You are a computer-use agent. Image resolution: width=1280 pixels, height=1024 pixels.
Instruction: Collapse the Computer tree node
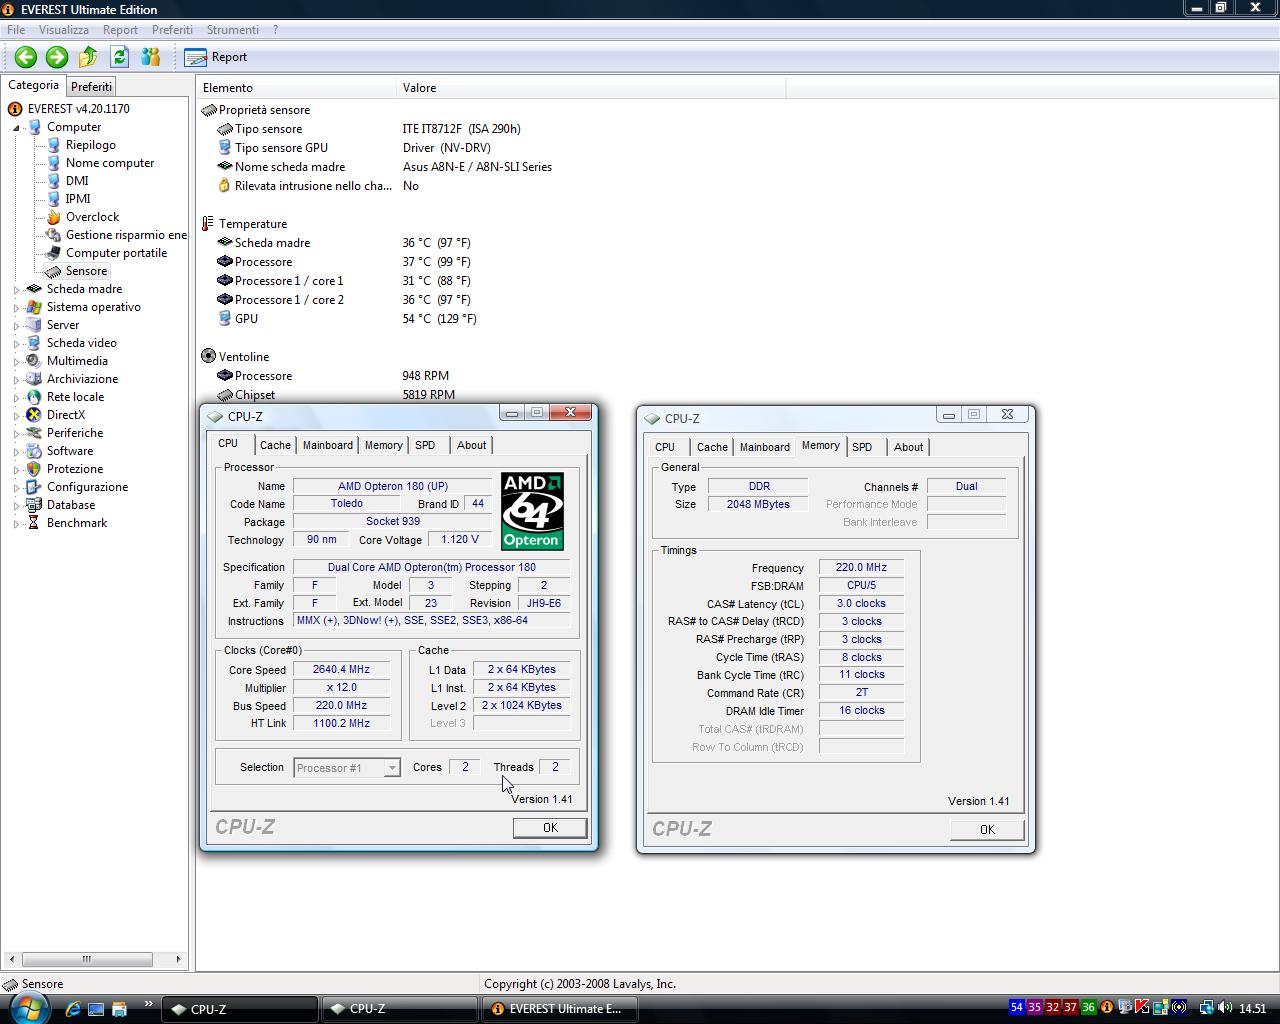[16, 127]
